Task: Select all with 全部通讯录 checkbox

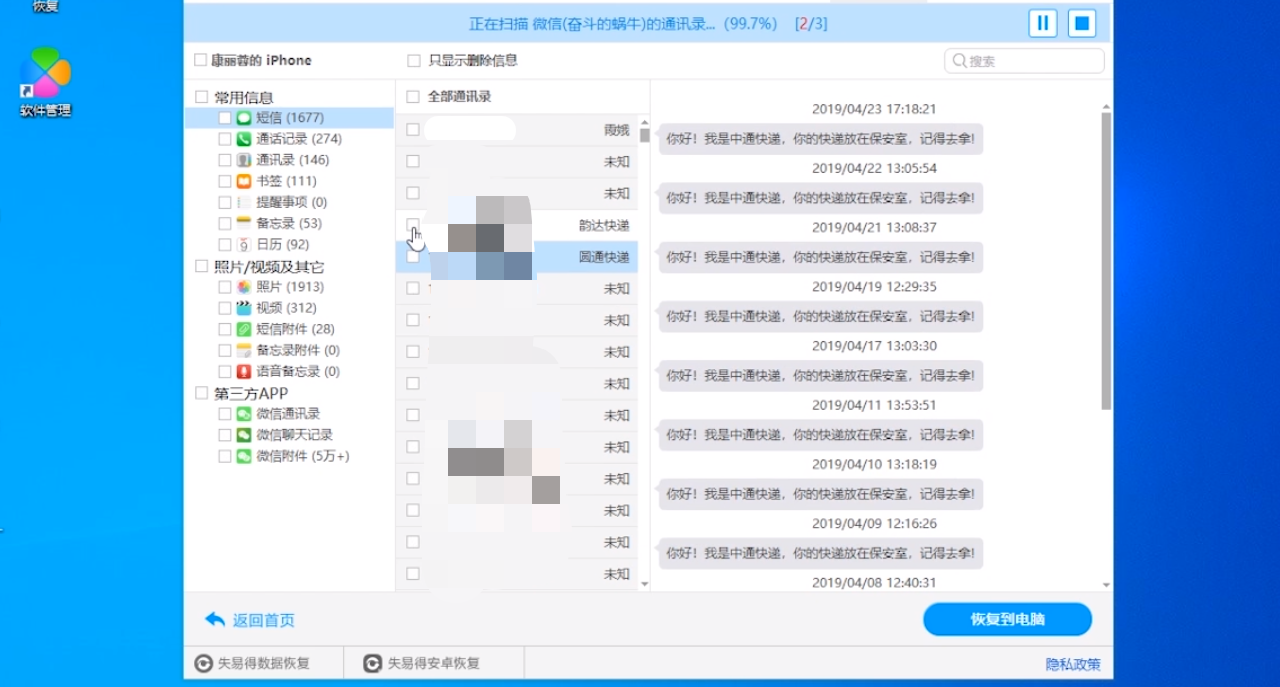Action: click(413, 97)
